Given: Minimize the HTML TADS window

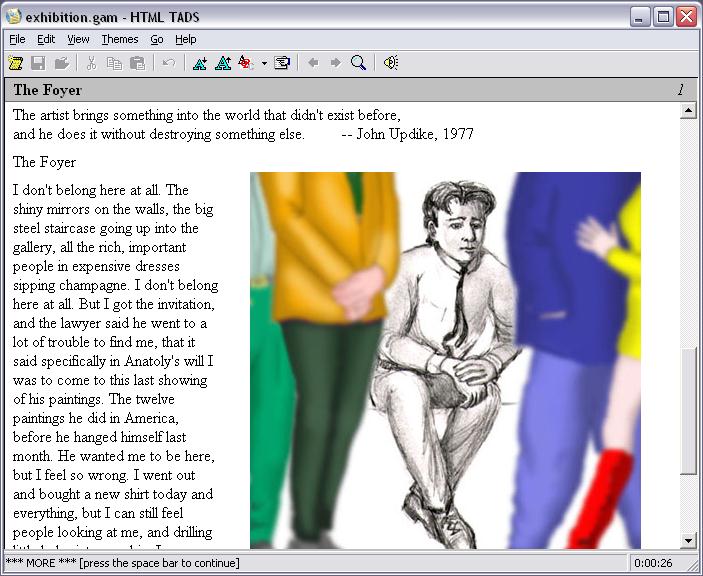Looking at the screenshot, I should tap(640, 17).
